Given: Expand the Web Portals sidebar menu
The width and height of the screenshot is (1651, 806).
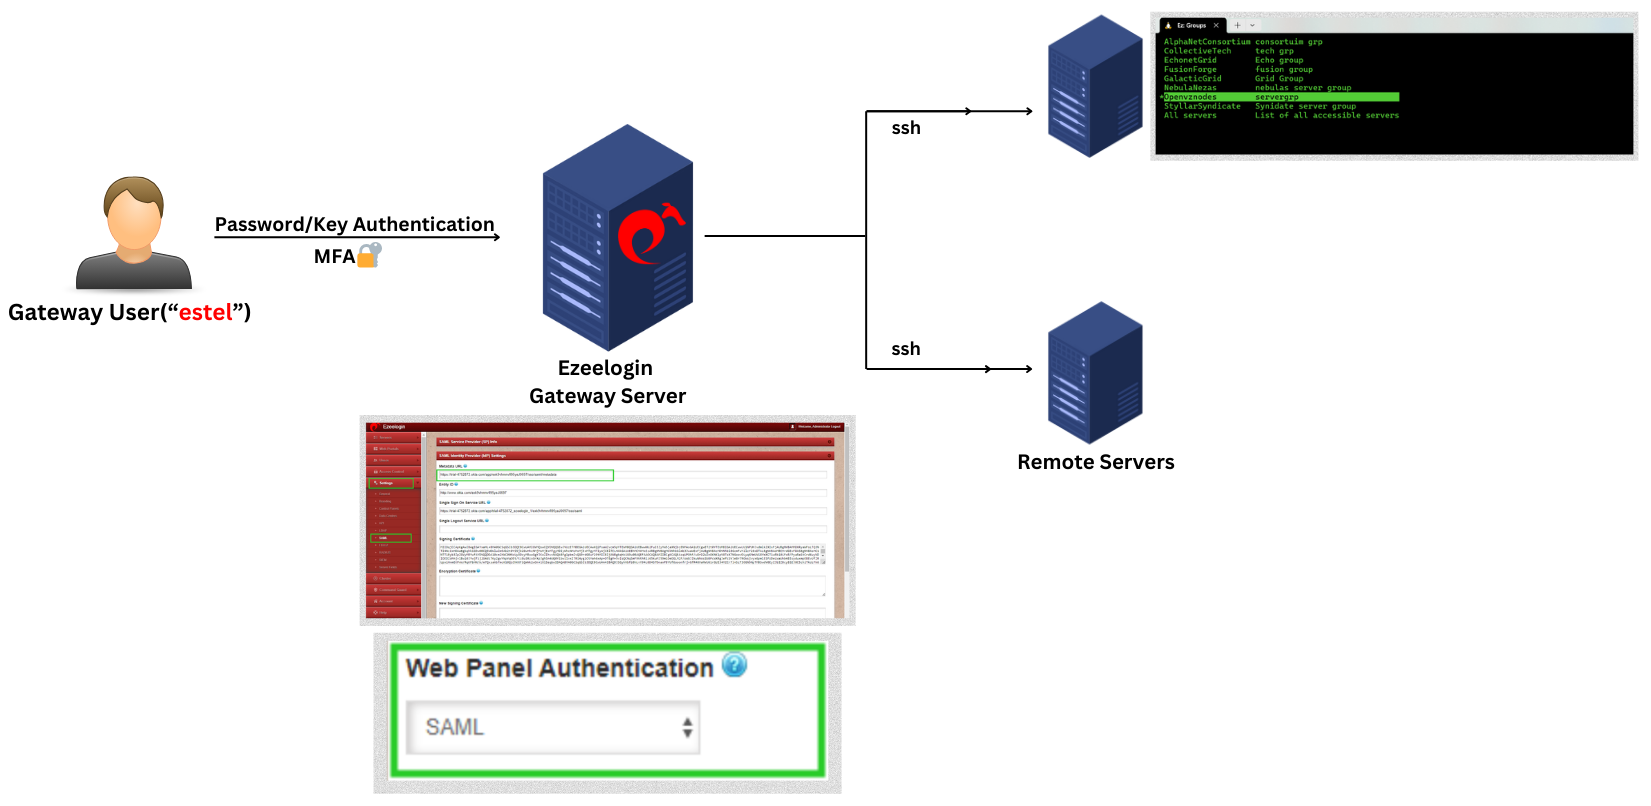Looking at the screenshot, I should (x=393, y=449).
